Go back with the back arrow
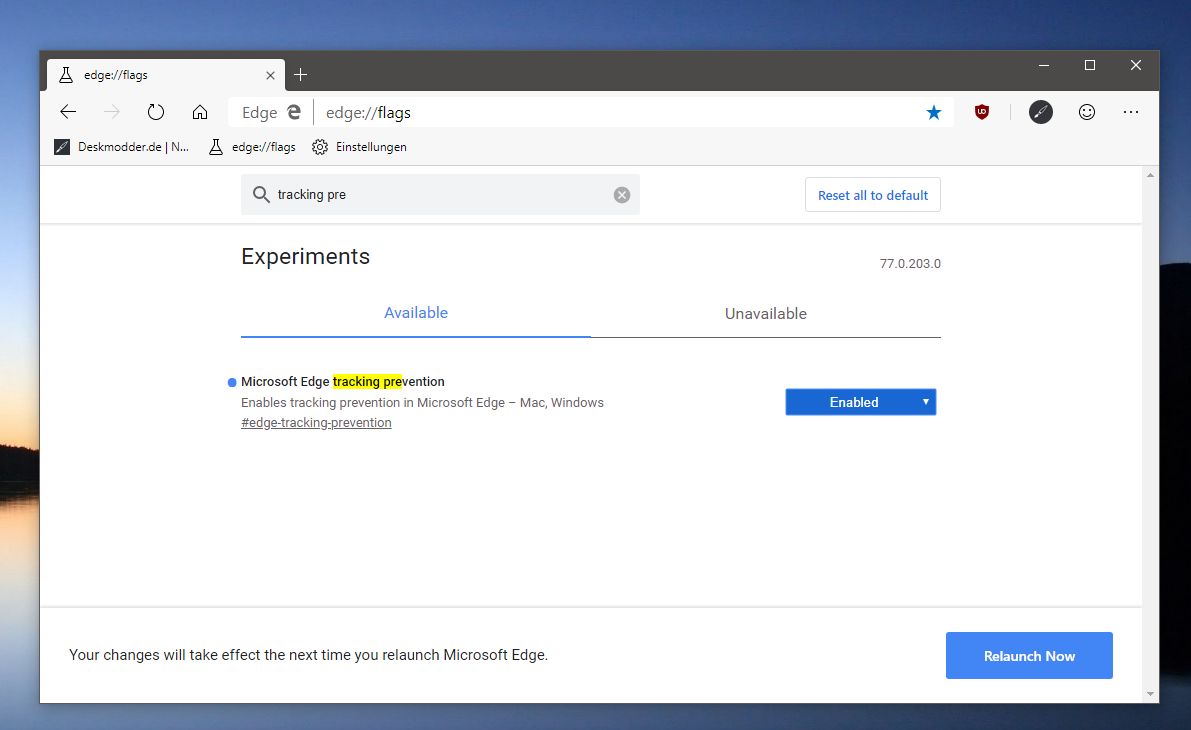This screenshot has height=730, width=1191. [x=68, y=112]
